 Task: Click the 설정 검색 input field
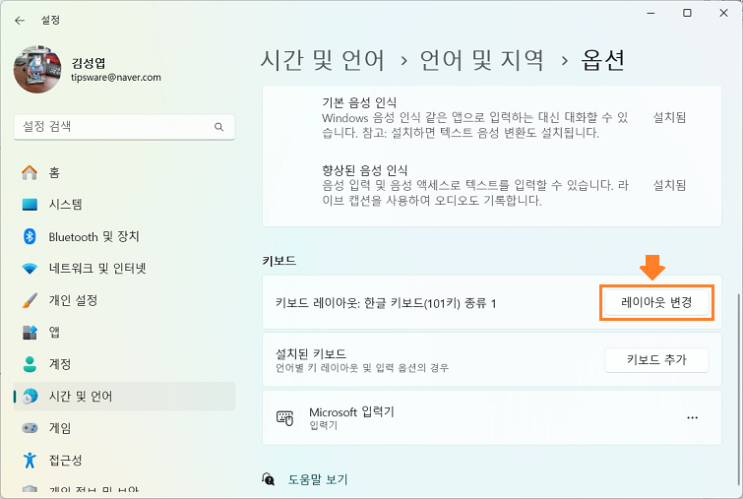click(124, 127)
